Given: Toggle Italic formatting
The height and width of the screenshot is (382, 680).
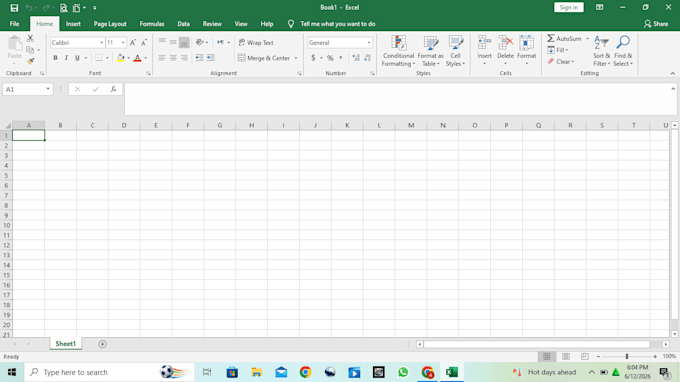Looking at the screenshot, I should click(x=66, y=58).
